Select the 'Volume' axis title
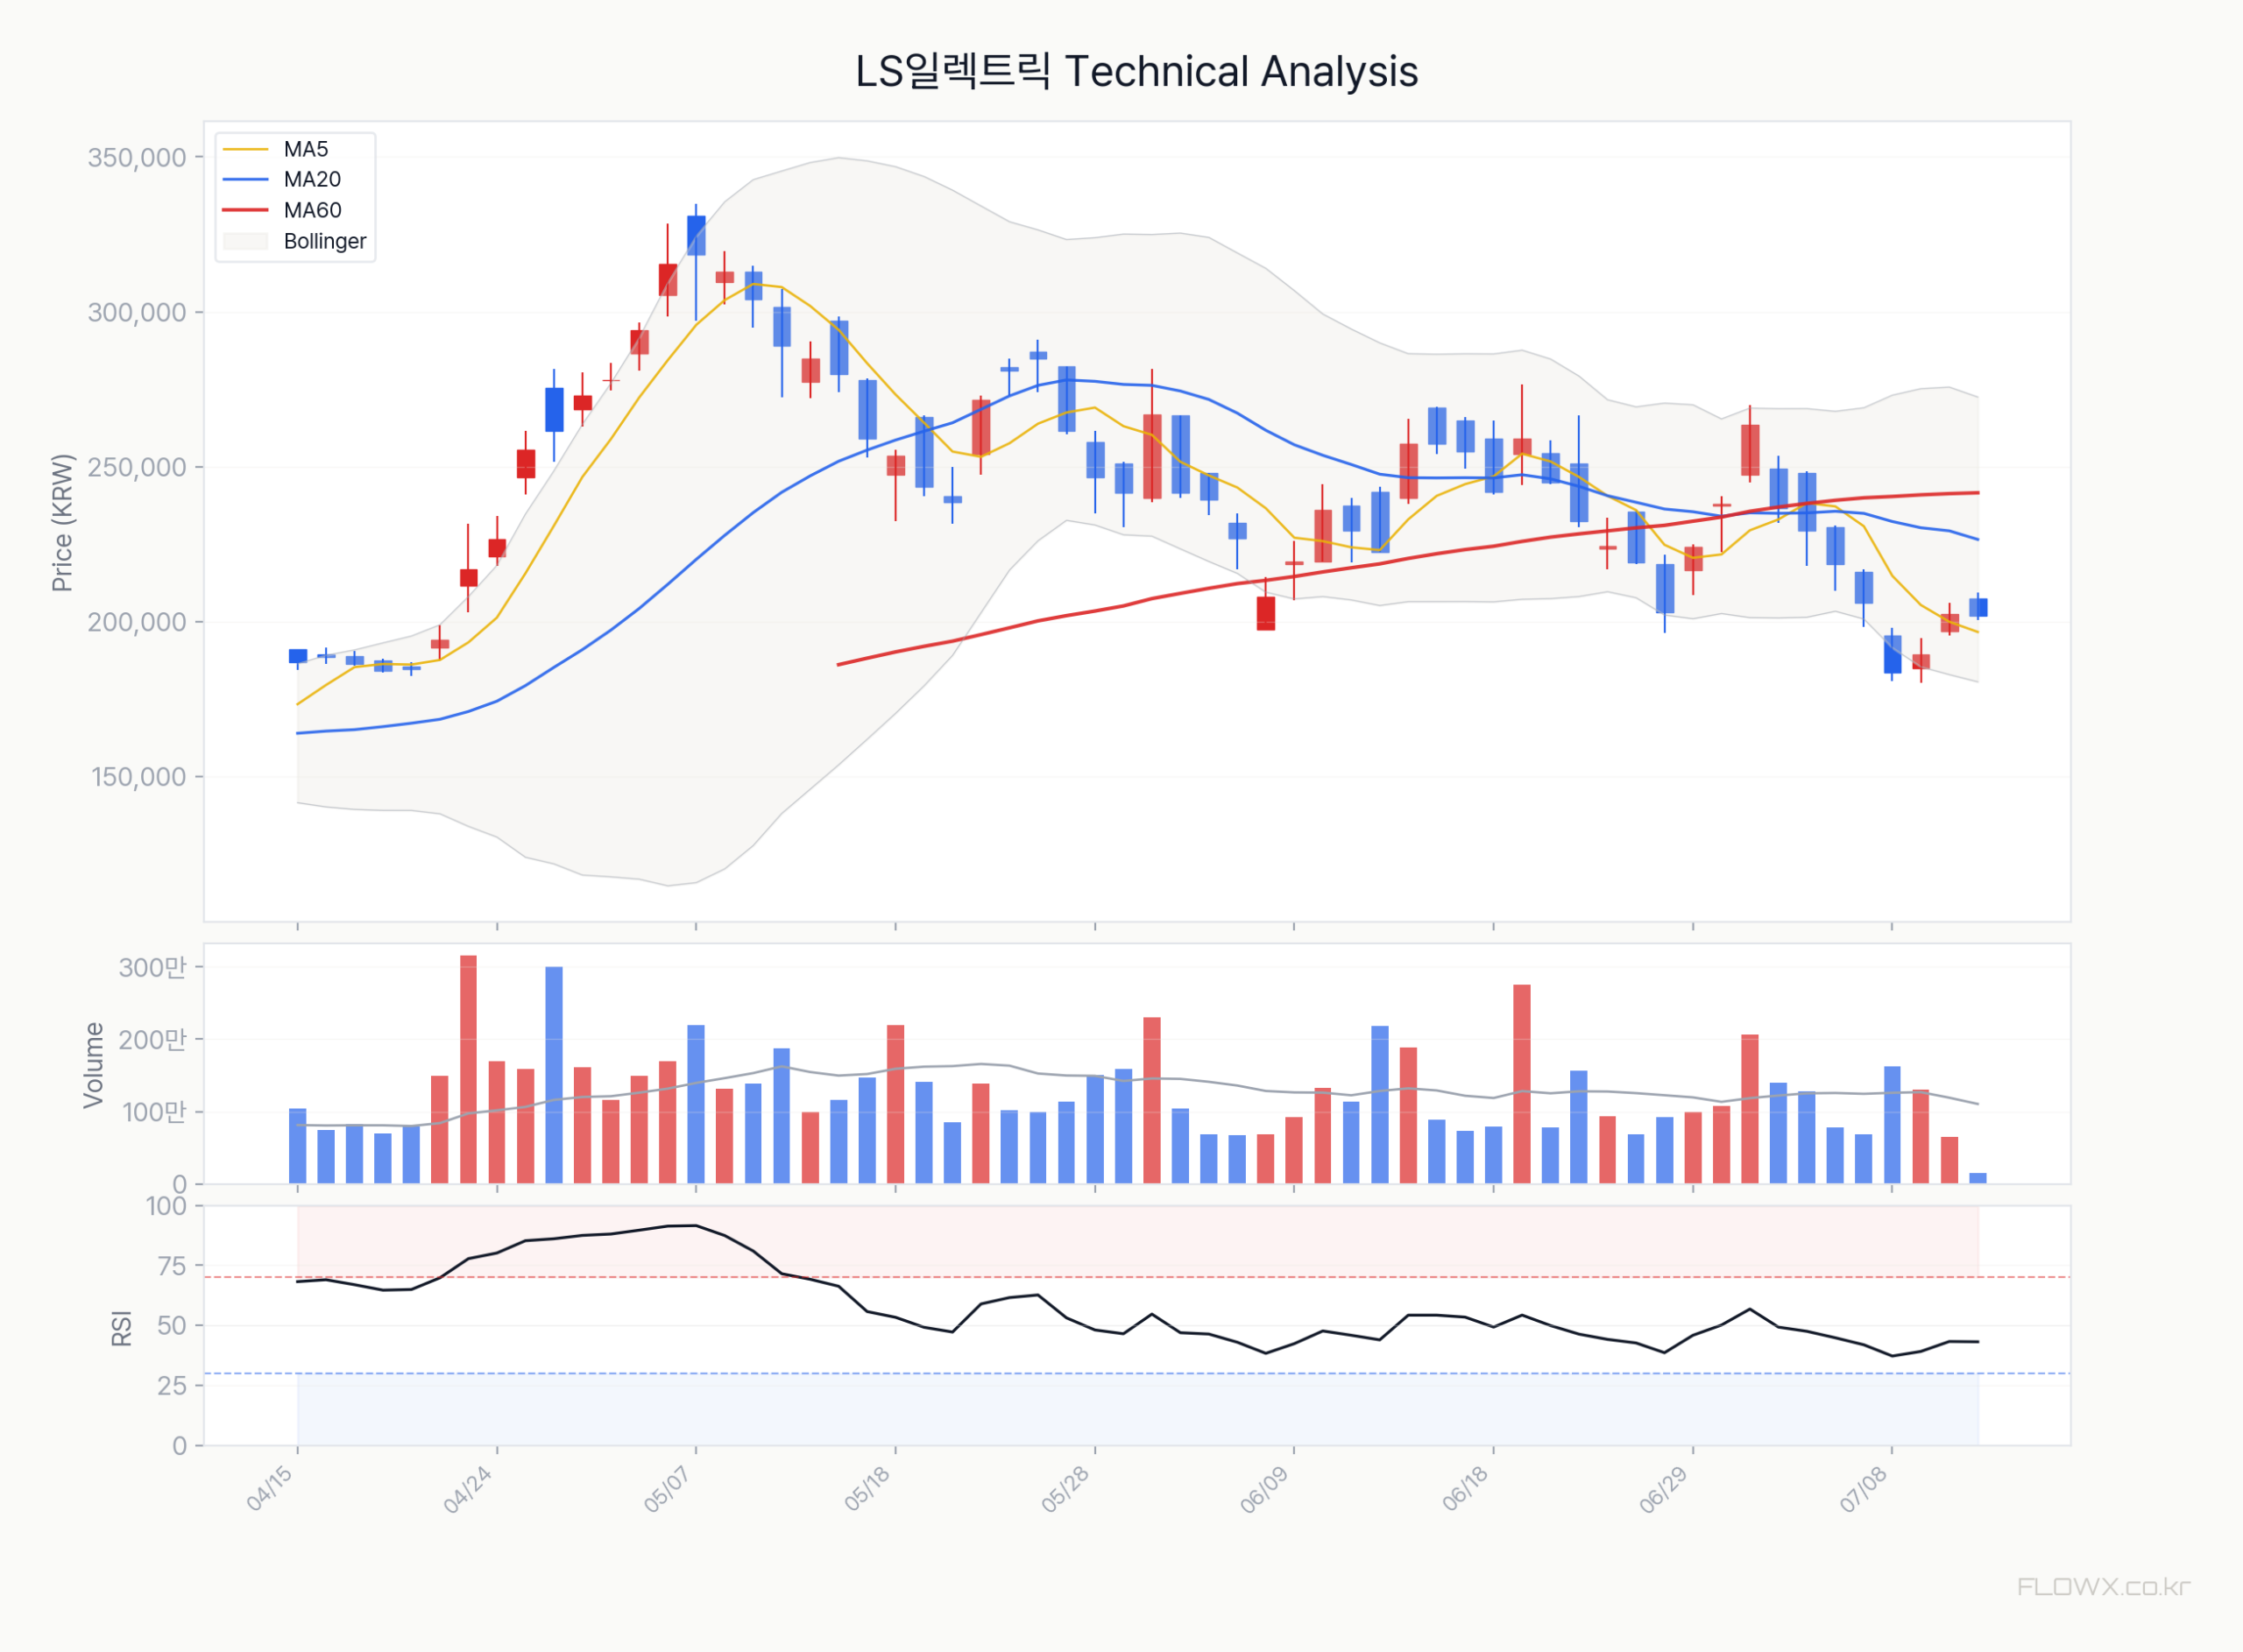Screen dimensions: 2243x1652 [x=93, y=1065]
